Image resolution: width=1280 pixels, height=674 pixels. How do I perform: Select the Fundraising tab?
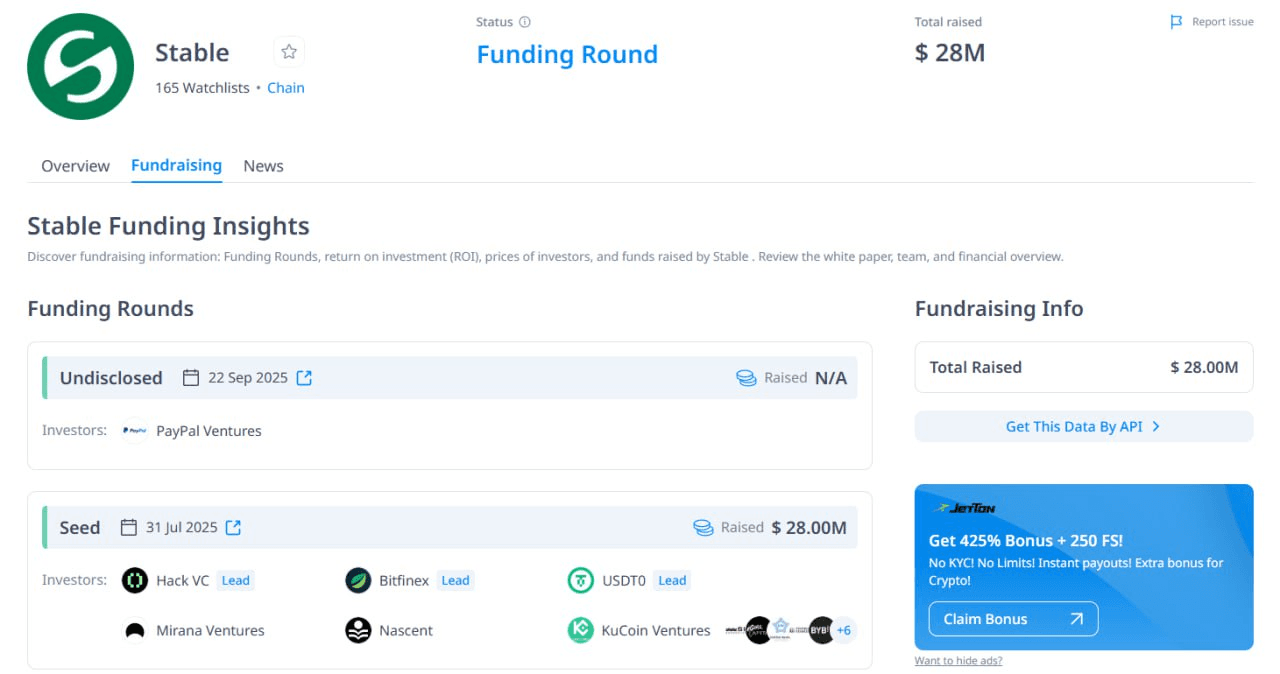point(176,166)
